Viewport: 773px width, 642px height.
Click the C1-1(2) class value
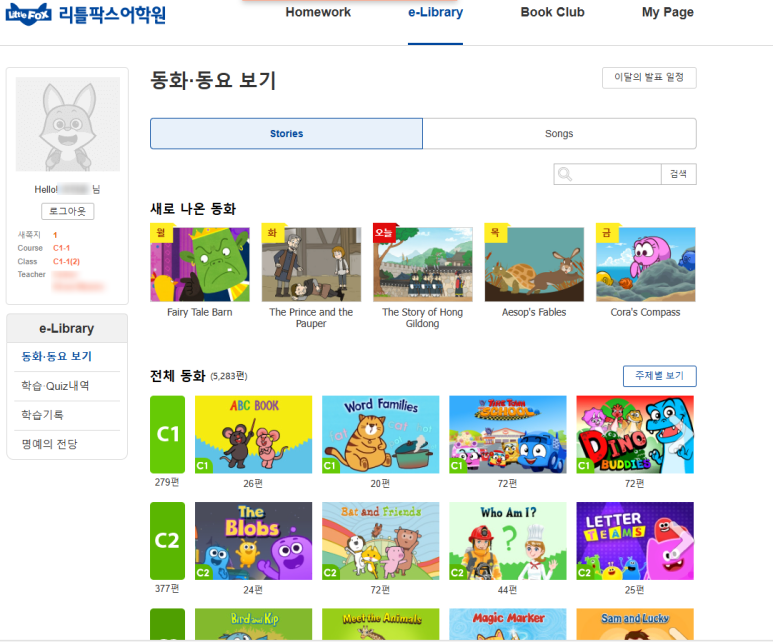pyautogui.click(x=67, y=261)
